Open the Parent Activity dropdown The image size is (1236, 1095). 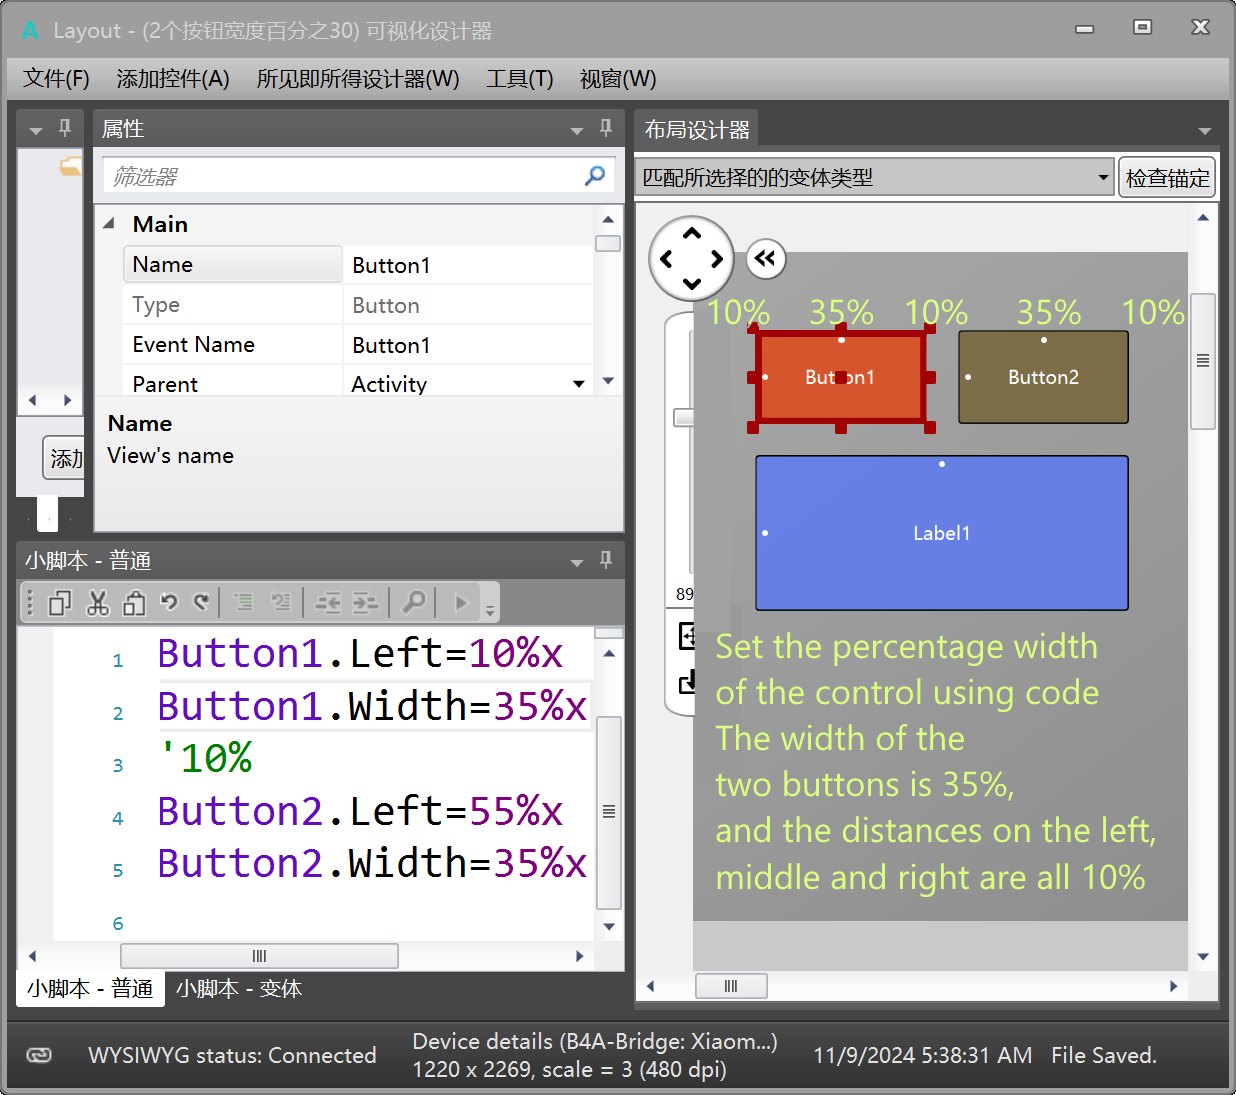[x=578, y=384]
